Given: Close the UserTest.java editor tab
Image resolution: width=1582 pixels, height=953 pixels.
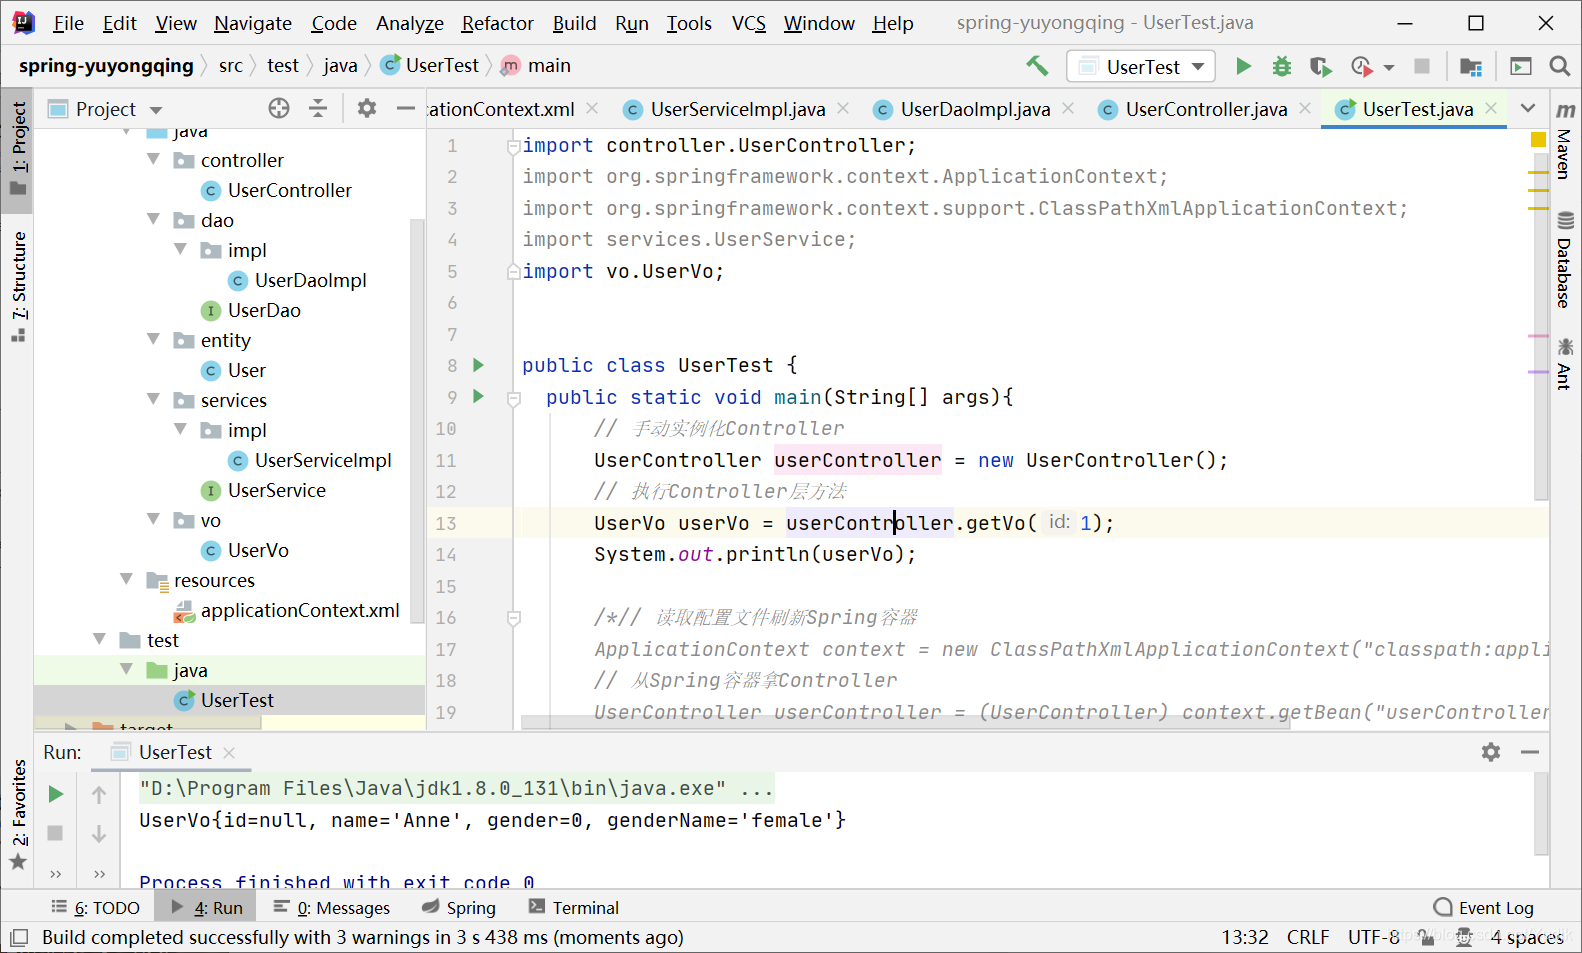Looking at the screenshot, I should [1491, 108].
